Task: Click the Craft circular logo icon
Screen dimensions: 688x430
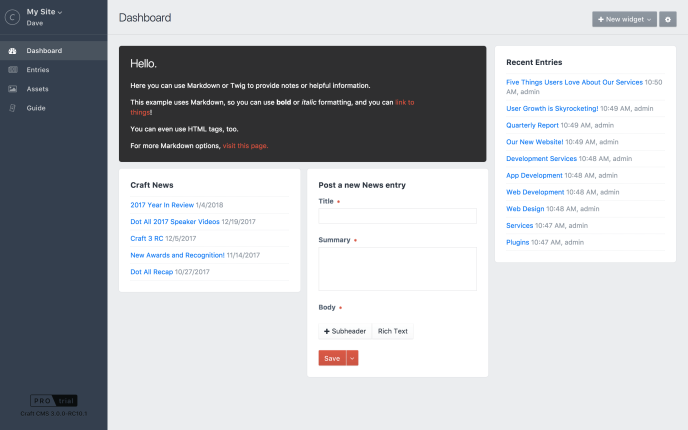Action: [x=12, y=18]
